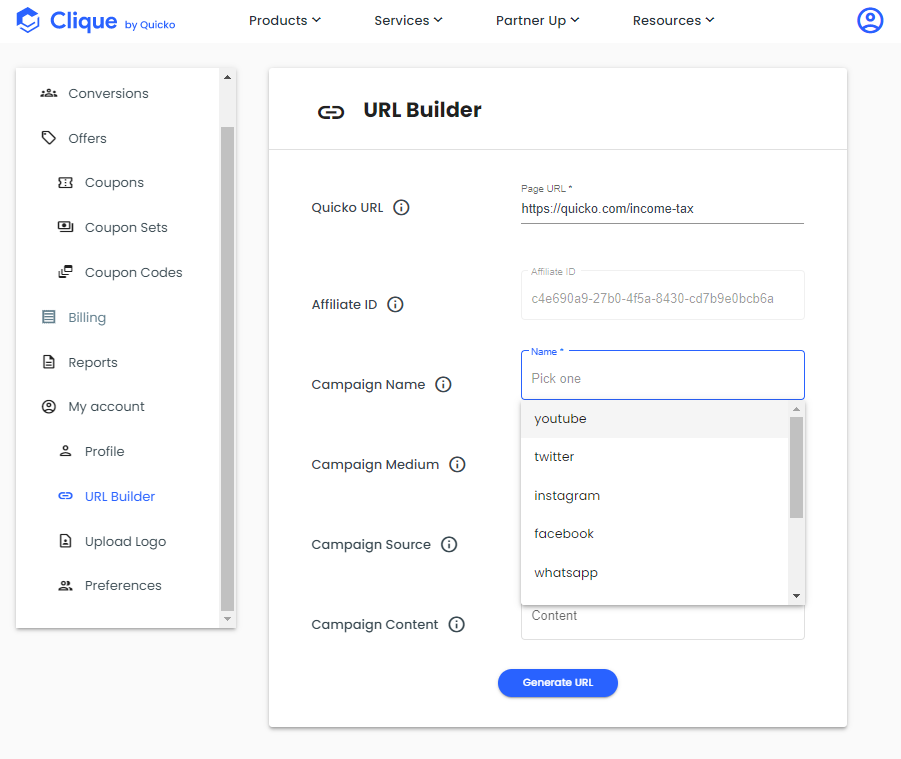Expand the Services menu
Screen dimensions: 901x759
tap(408, 21)
